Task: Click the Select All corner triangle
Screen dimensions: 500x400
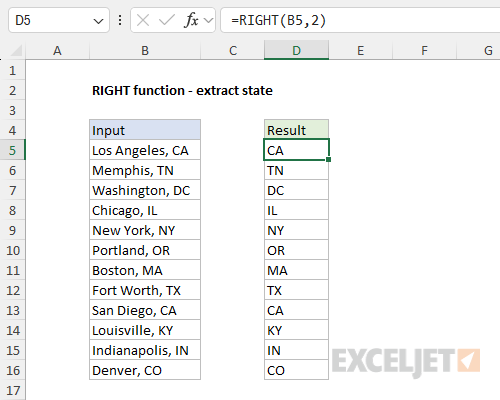Action: coord(17,51)
